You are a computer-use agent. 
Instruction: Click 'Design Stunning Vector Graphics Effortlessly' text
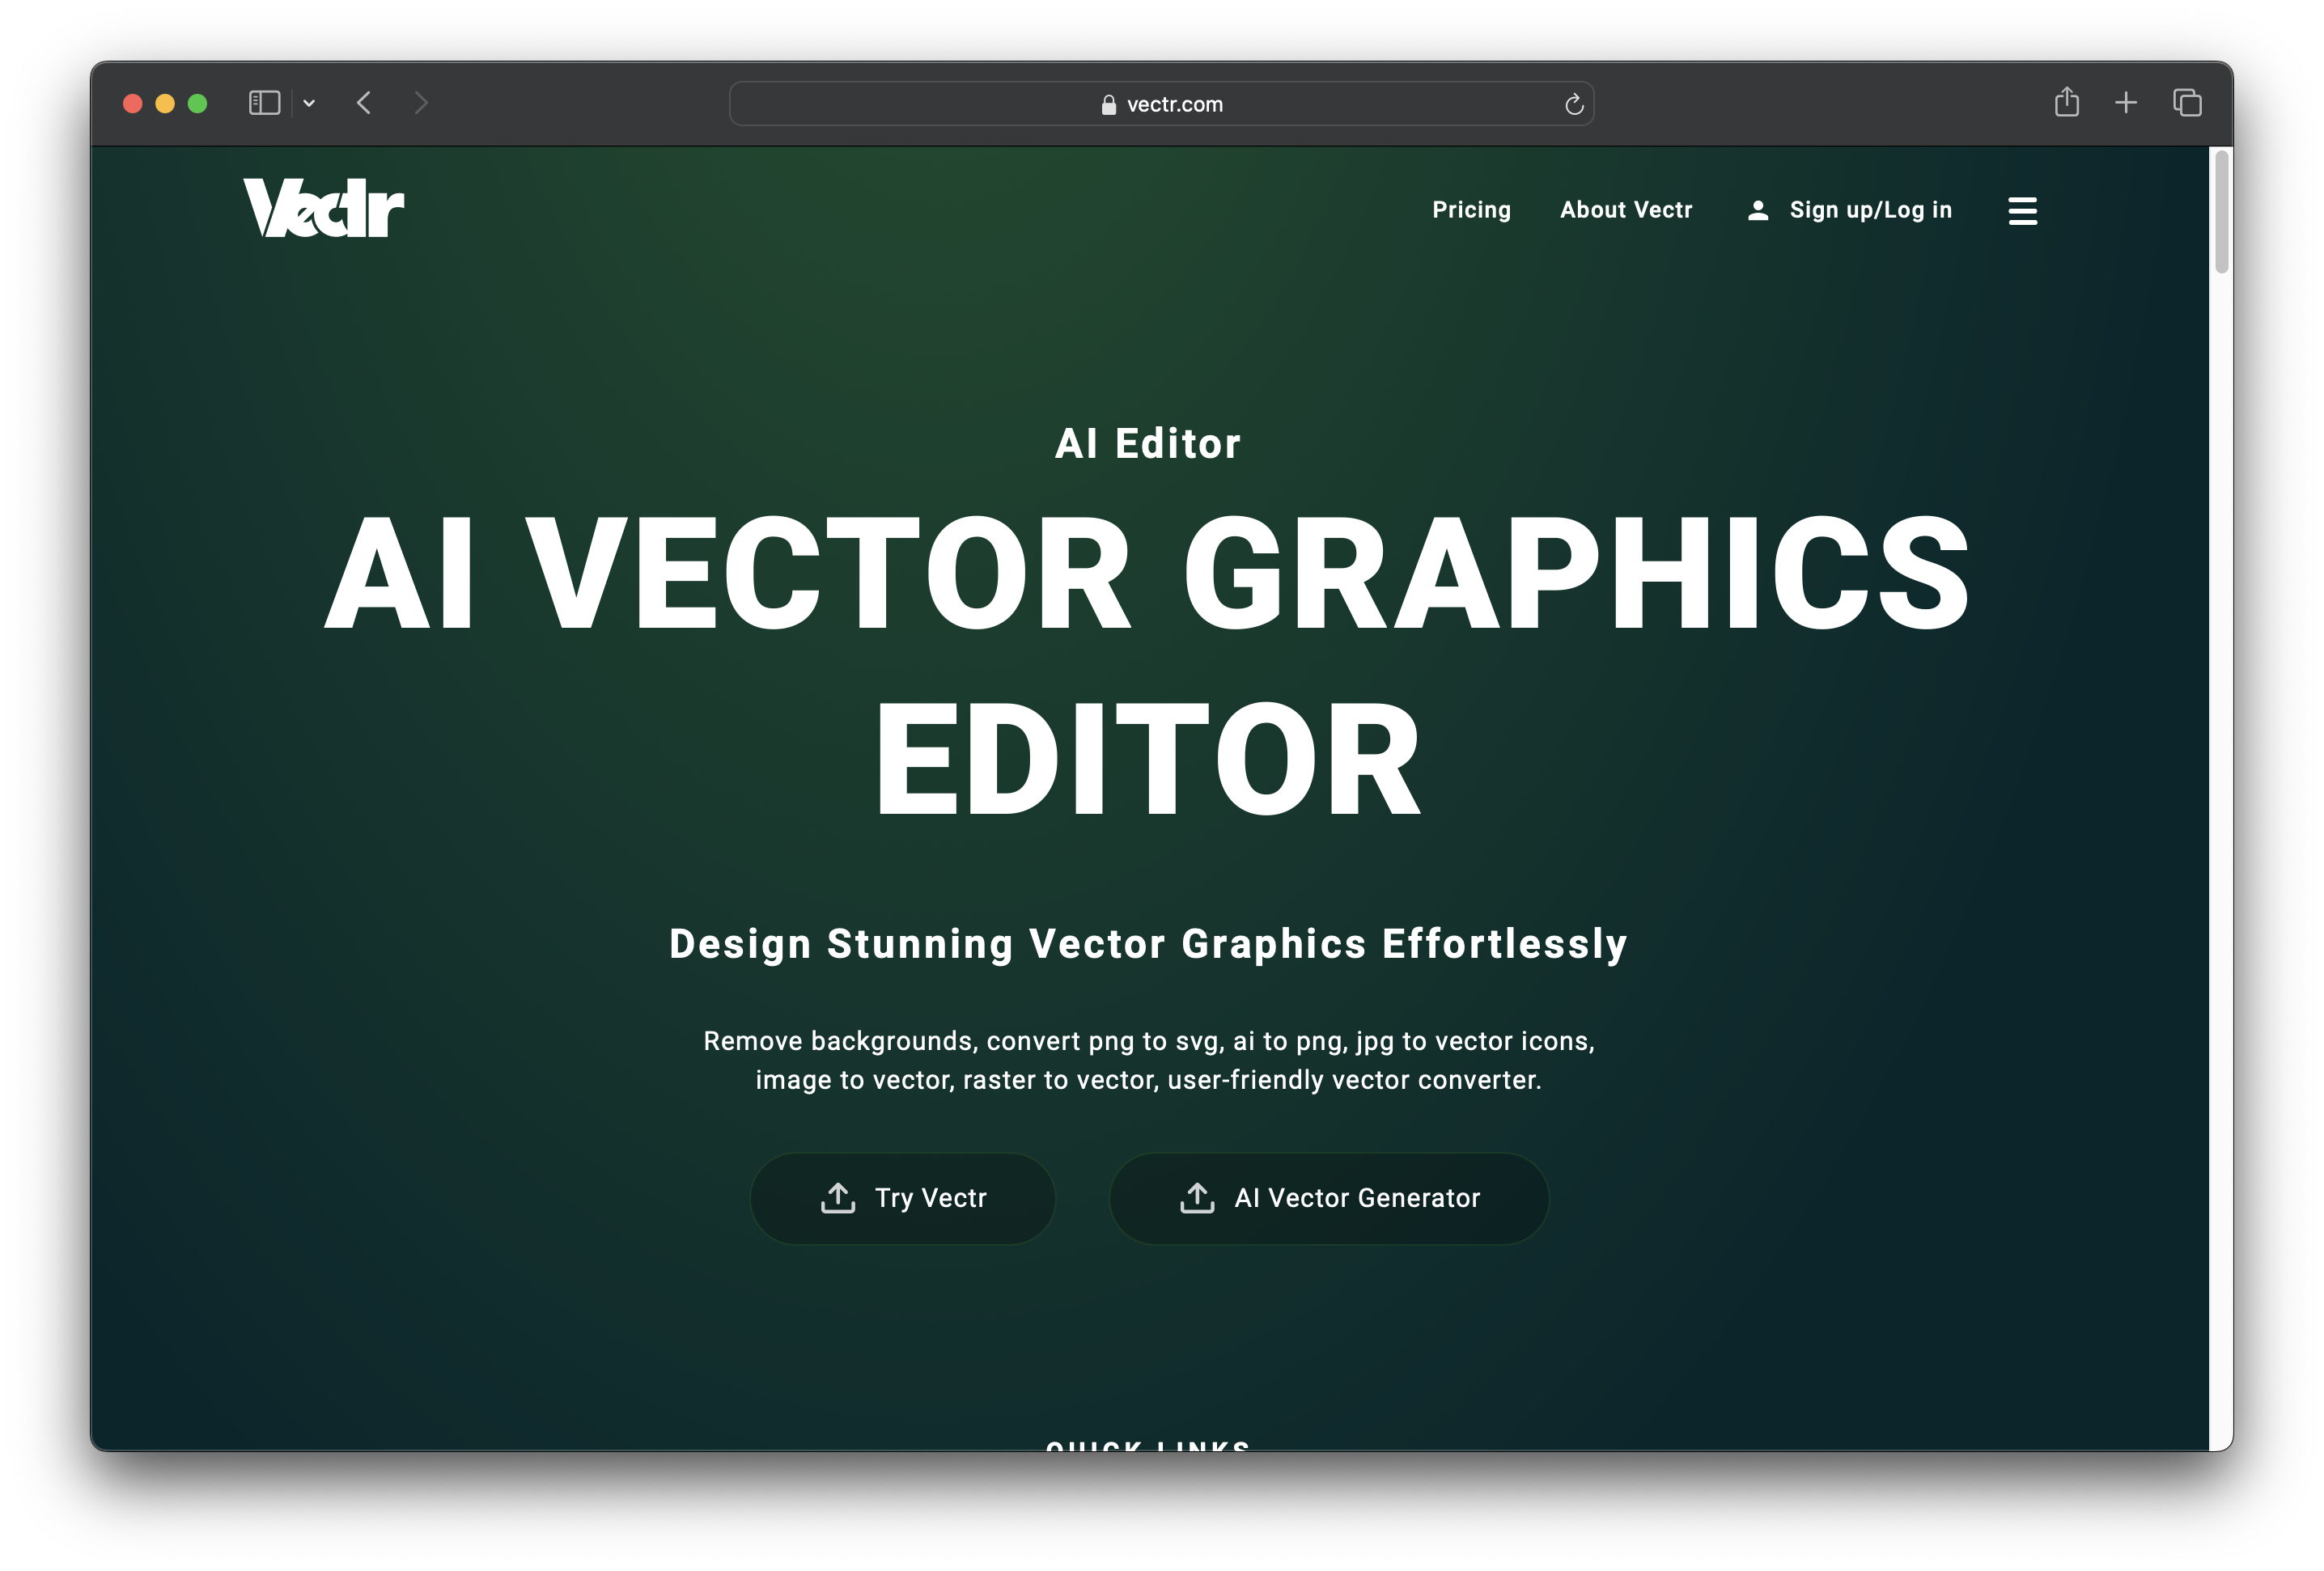[x=1148, y=943]
